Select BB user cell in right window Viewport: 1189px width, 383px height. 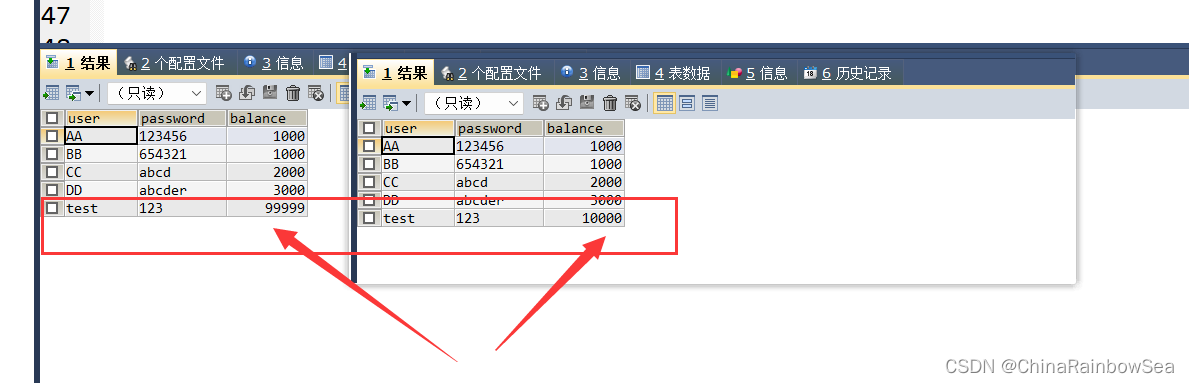tap(418, 164)
